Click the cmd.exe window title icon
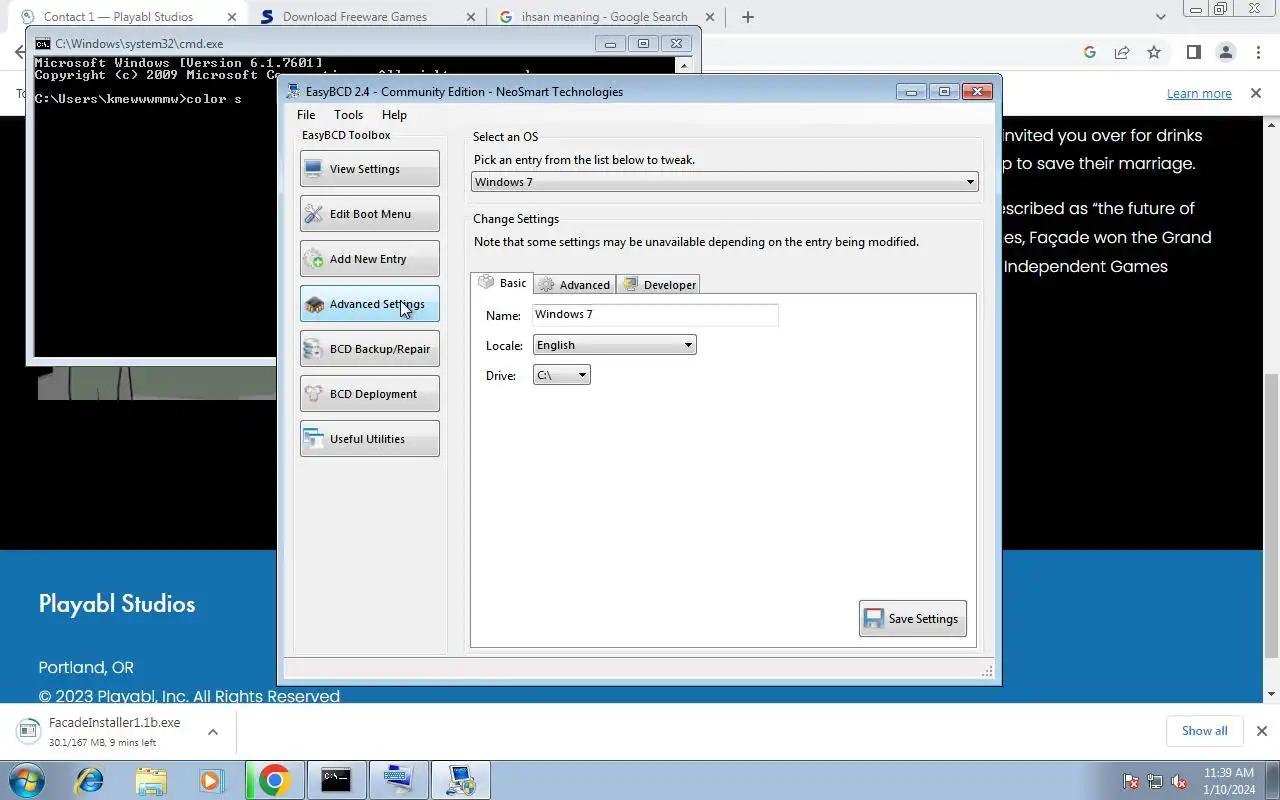The height and width of the screenshot is (800, 1280). point(42,44)
